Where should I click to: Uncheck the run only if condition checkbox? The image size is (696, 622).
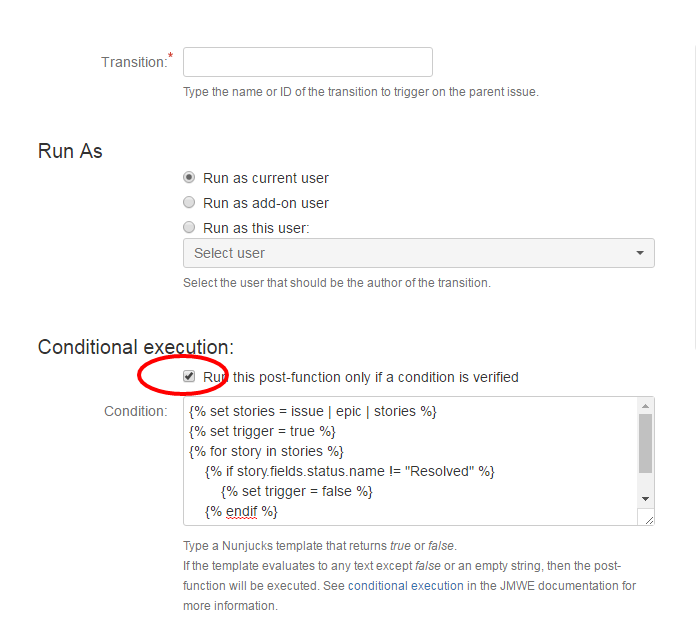189,377
